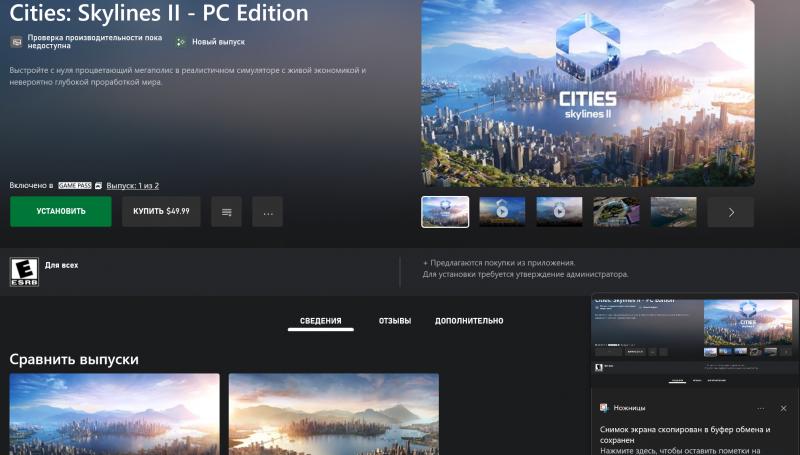Select the first screenshot thumbnail with logo
The width and height of the screenshot is (800, 455).
tap(445, 211)
